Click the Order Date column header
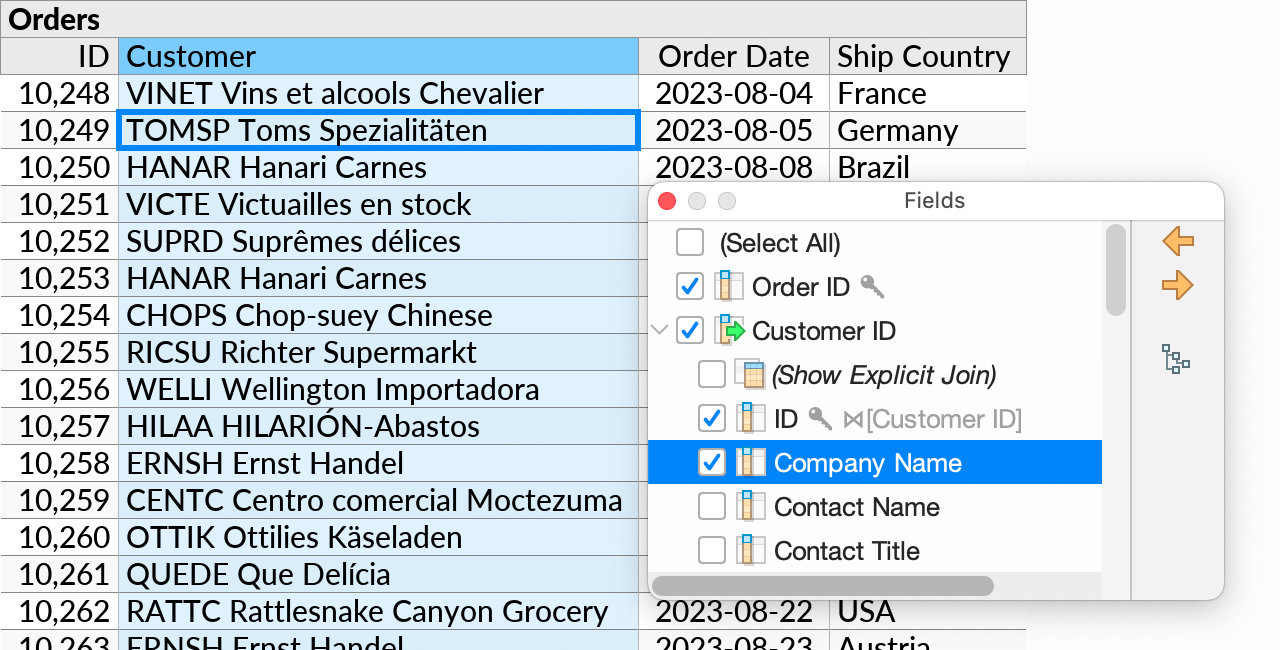Screen dimensions: 1280x650 point(733,57)
